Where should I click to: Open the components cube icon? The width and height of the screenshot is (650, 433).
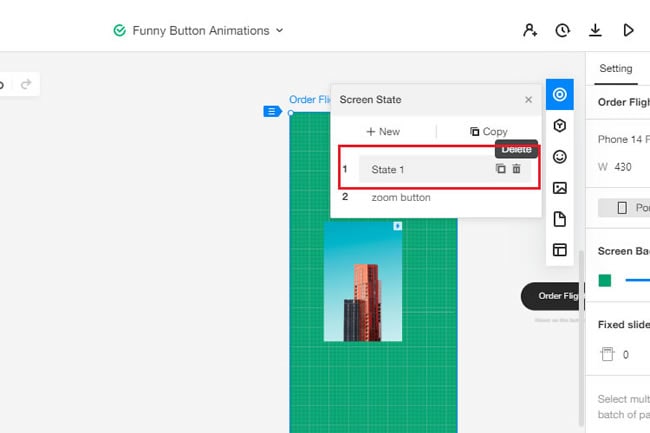coord(560,126)
